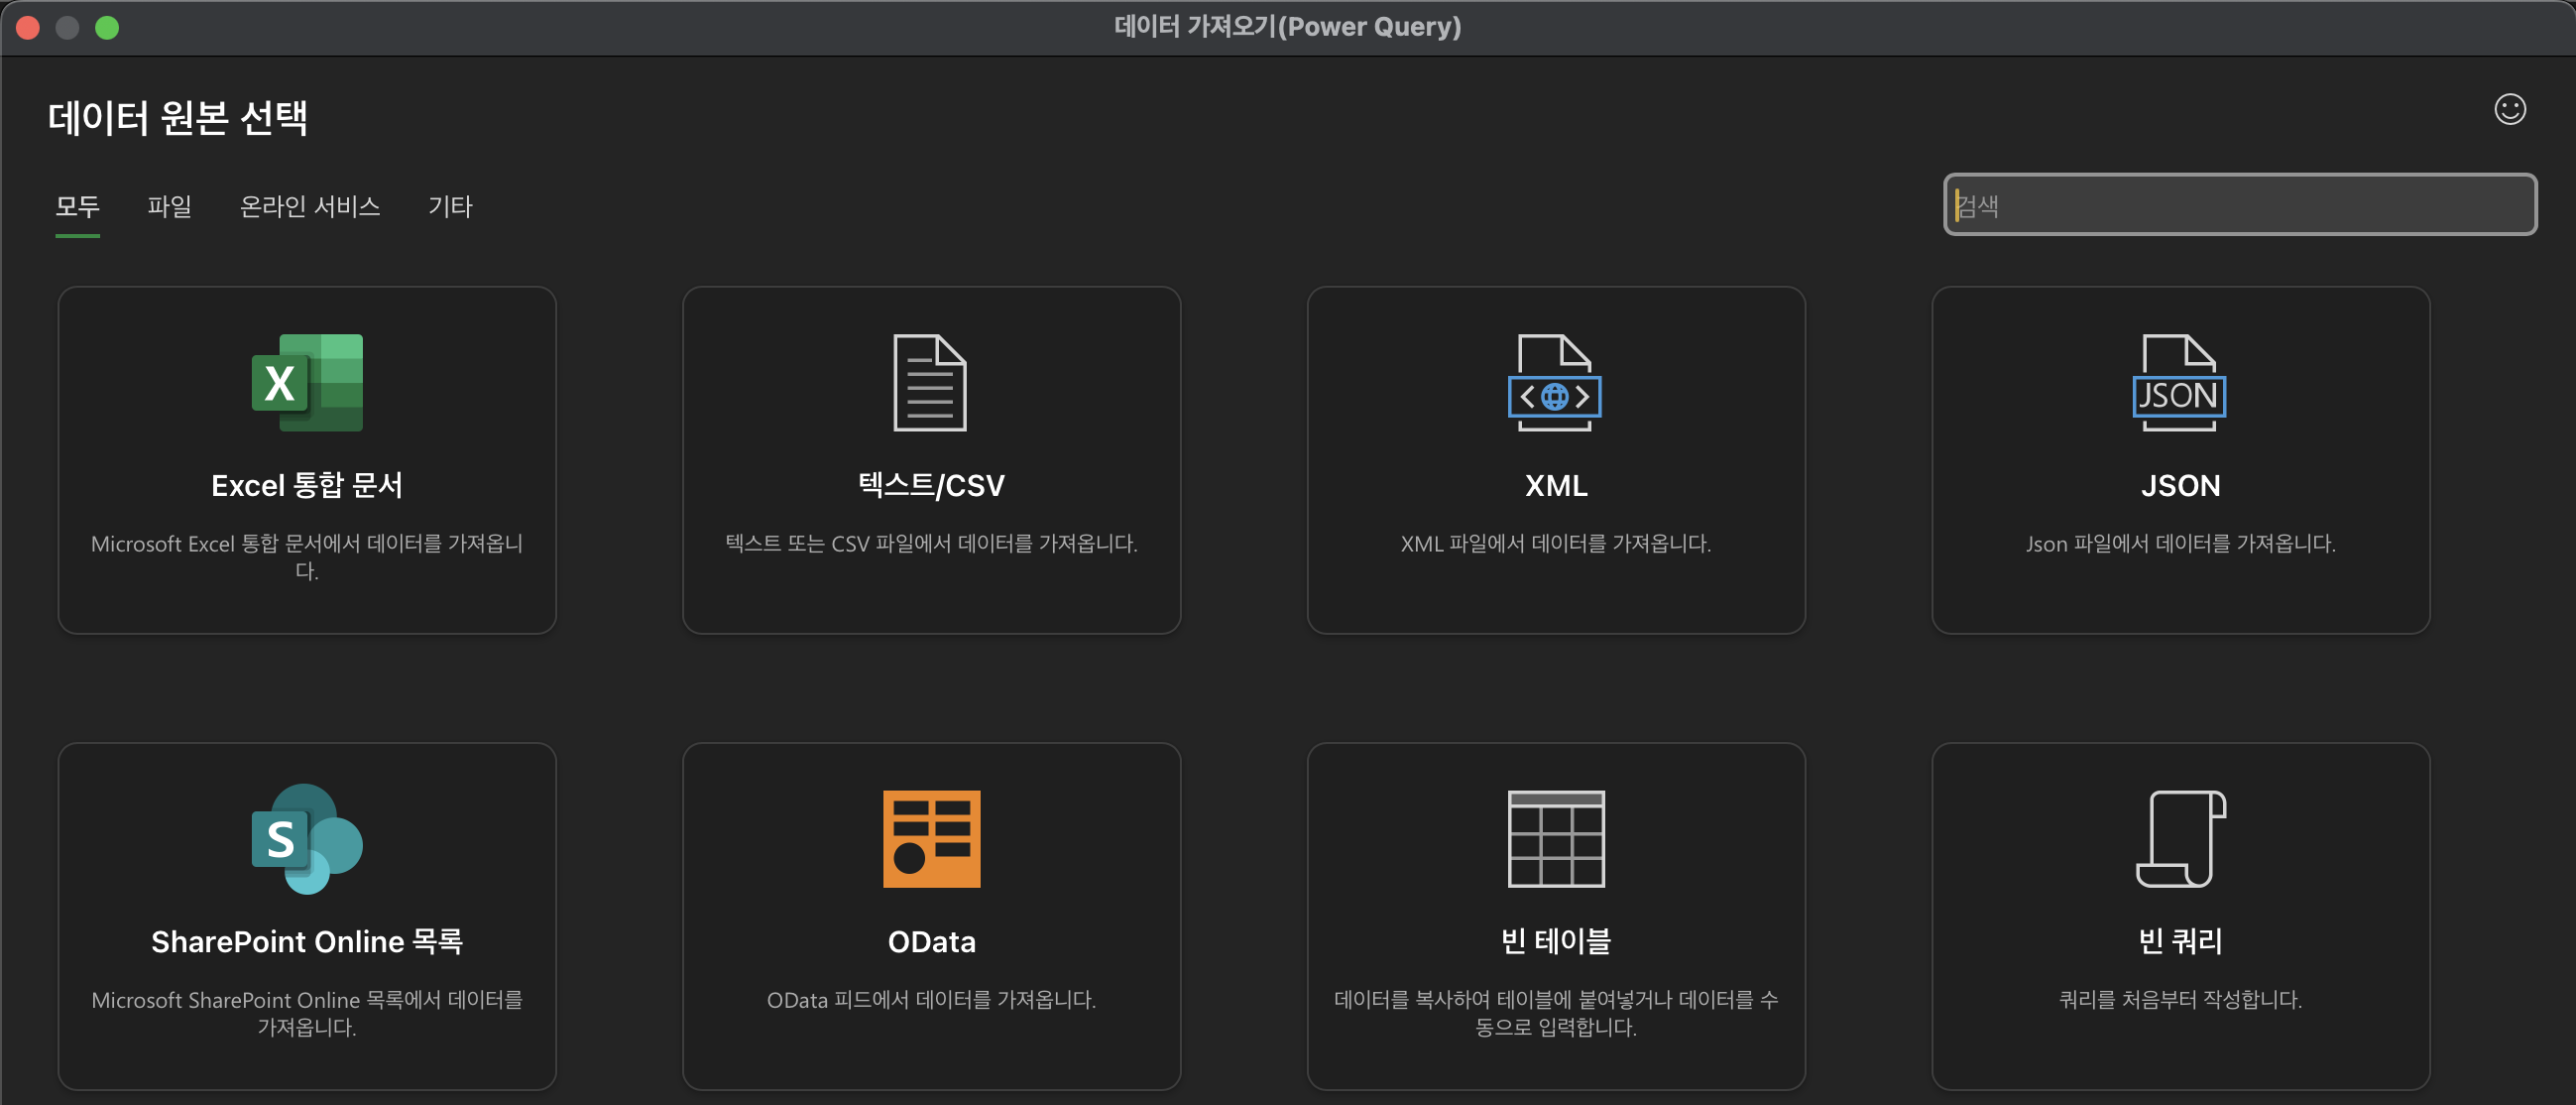
Task: Select the 텍스트/CSV title
Action: click(x=931, y=485)
